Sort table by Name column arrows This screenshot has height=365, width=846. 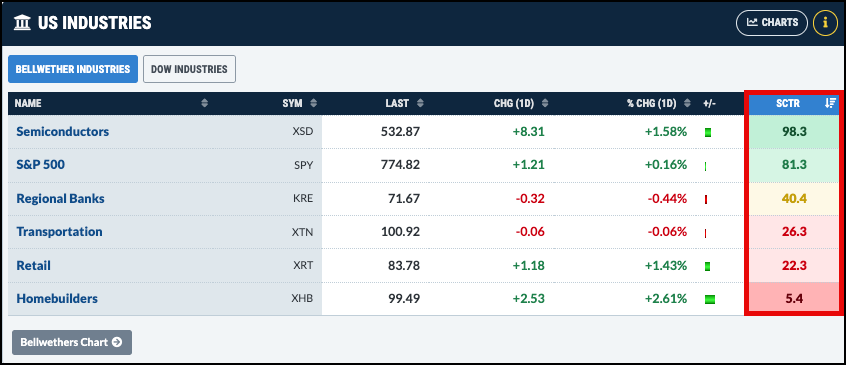click(x=204, y=104)
